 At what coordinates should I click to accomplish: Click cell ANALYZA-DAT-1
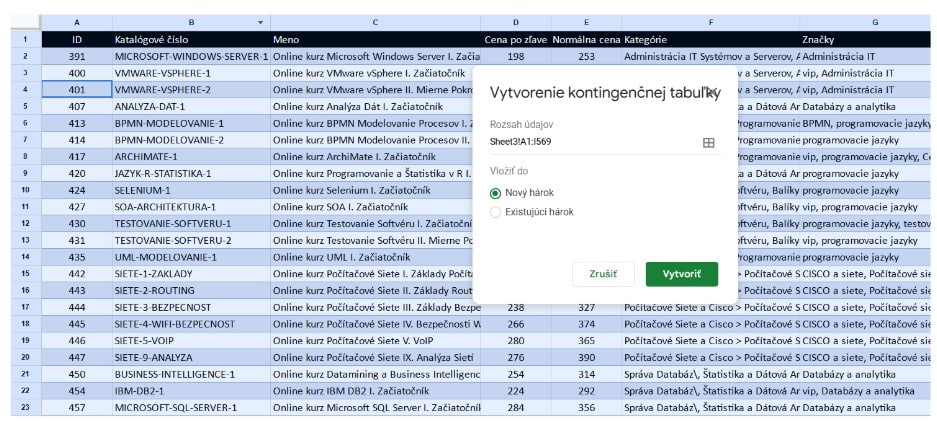click(x=191, y=106)
